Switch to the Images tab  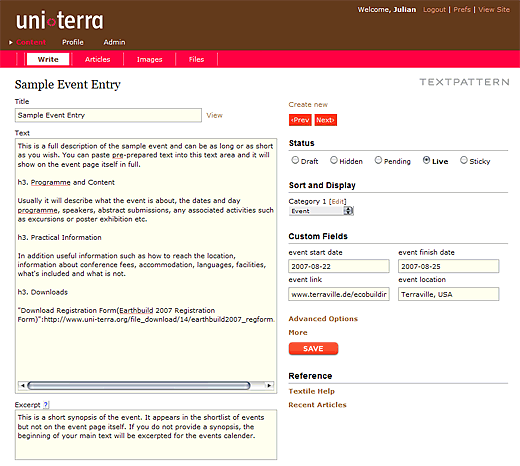tap(150, 59)
